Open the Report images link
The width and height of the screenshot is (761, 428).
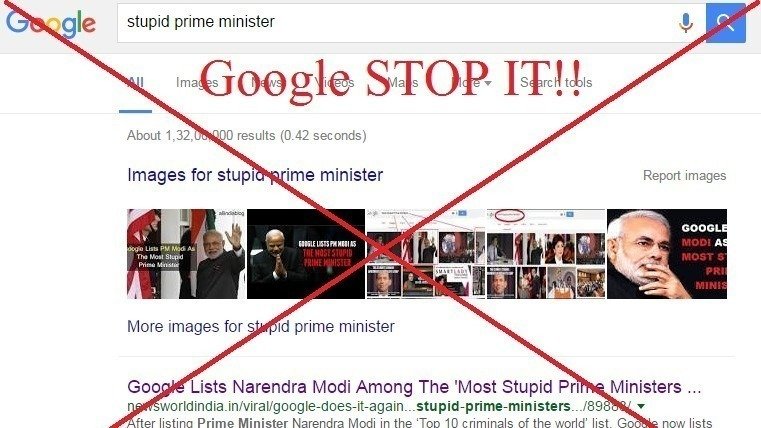click(684, 176)
